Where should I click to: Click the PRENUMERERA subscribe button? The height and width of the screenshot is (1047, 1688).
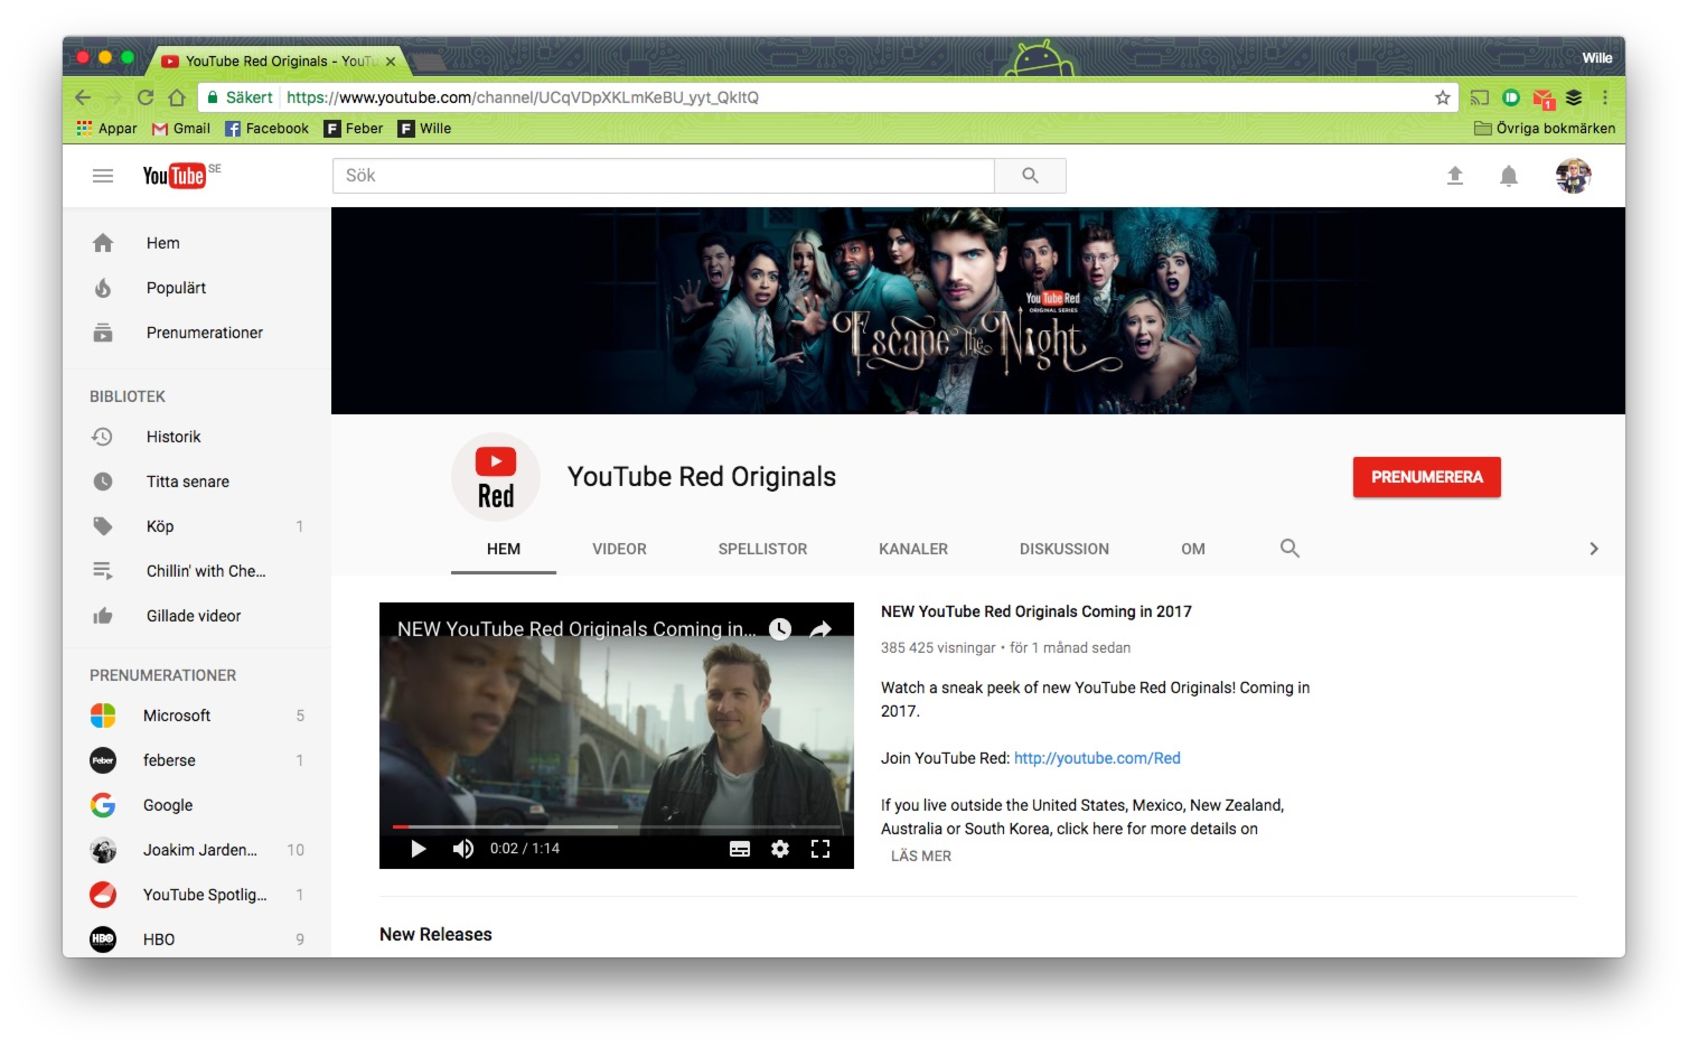[1427, 477]
